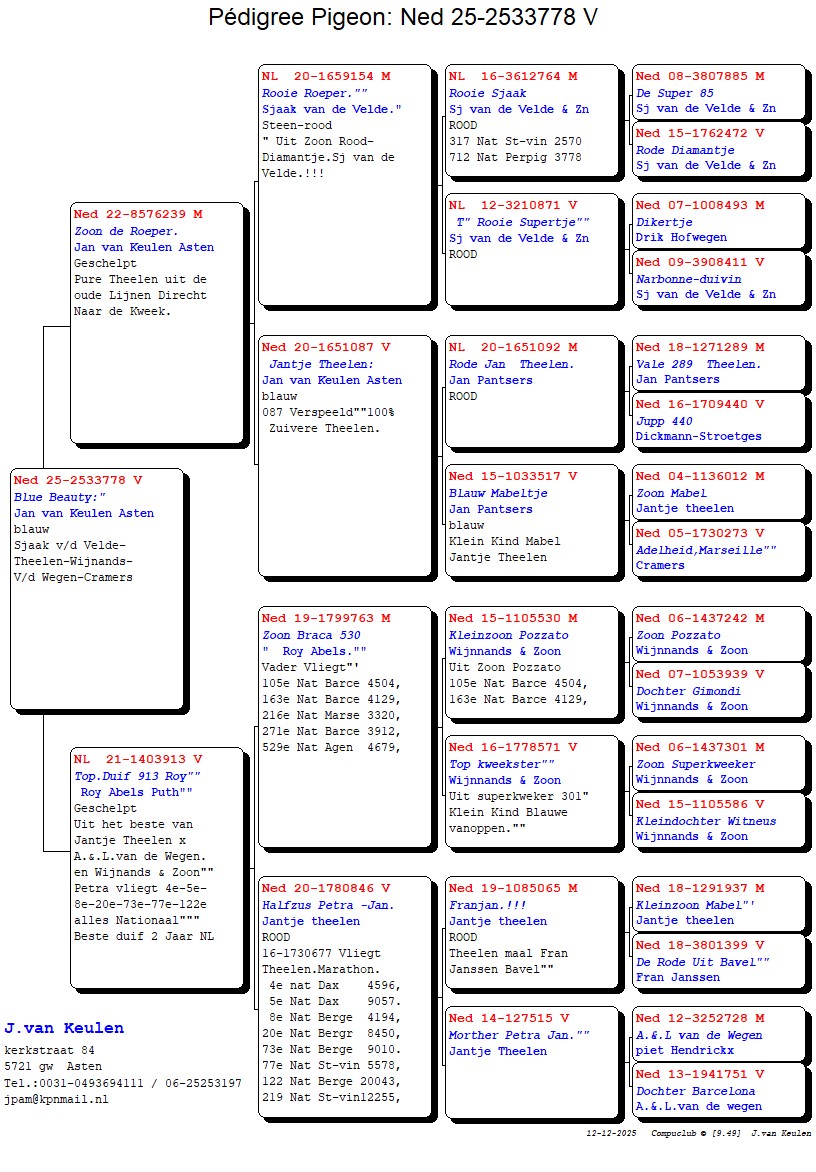Select the Blue Beauty pigeon box

tap(97, 587)
